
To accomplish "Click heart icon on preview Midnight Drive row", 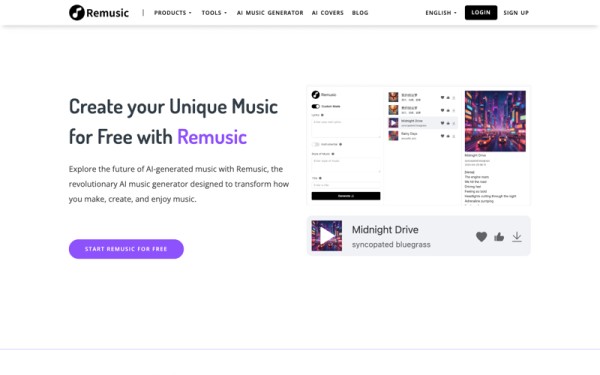I will tap(443, 123).
